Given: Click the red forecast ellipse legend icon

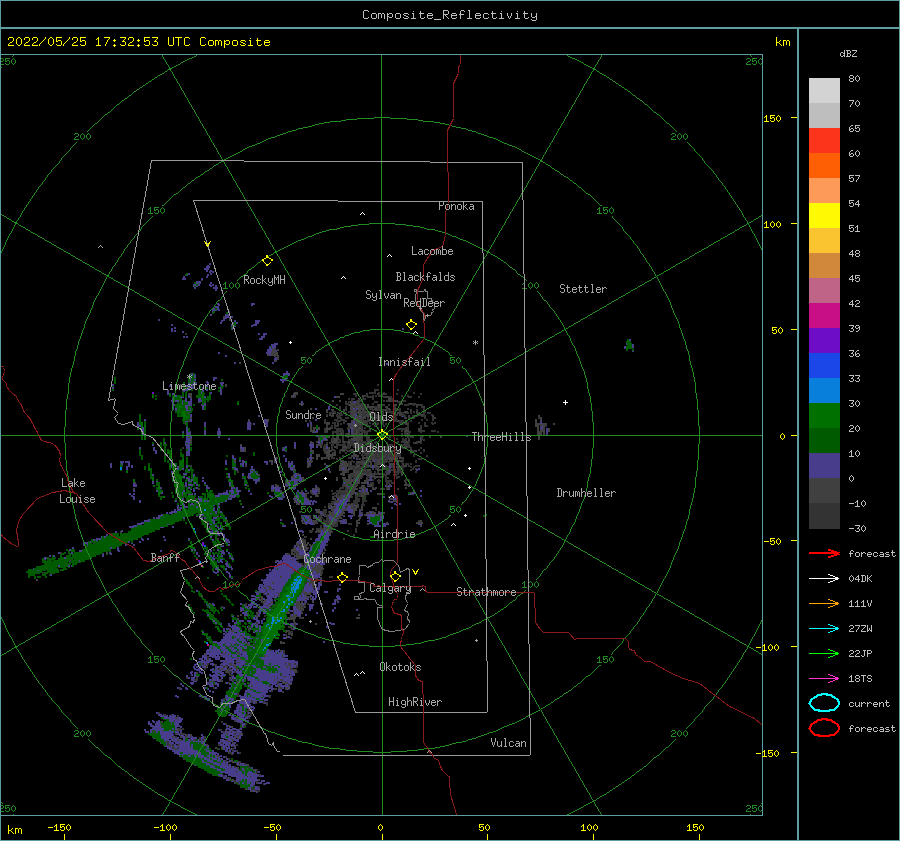Looking at the screenshot, I should [x=824, y=728].
